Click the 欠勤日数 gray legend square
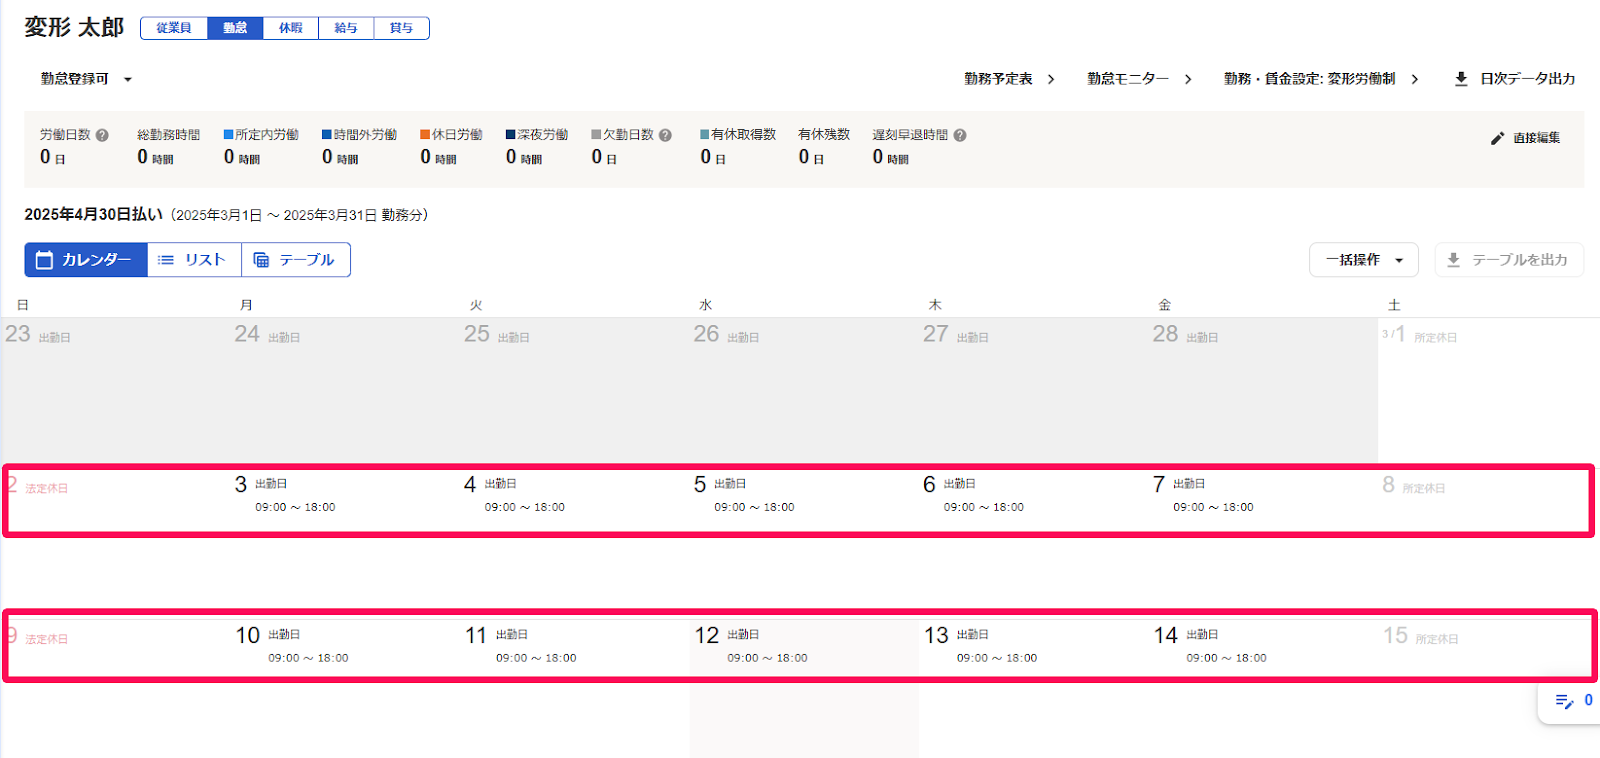 click(x=596, y=135)
